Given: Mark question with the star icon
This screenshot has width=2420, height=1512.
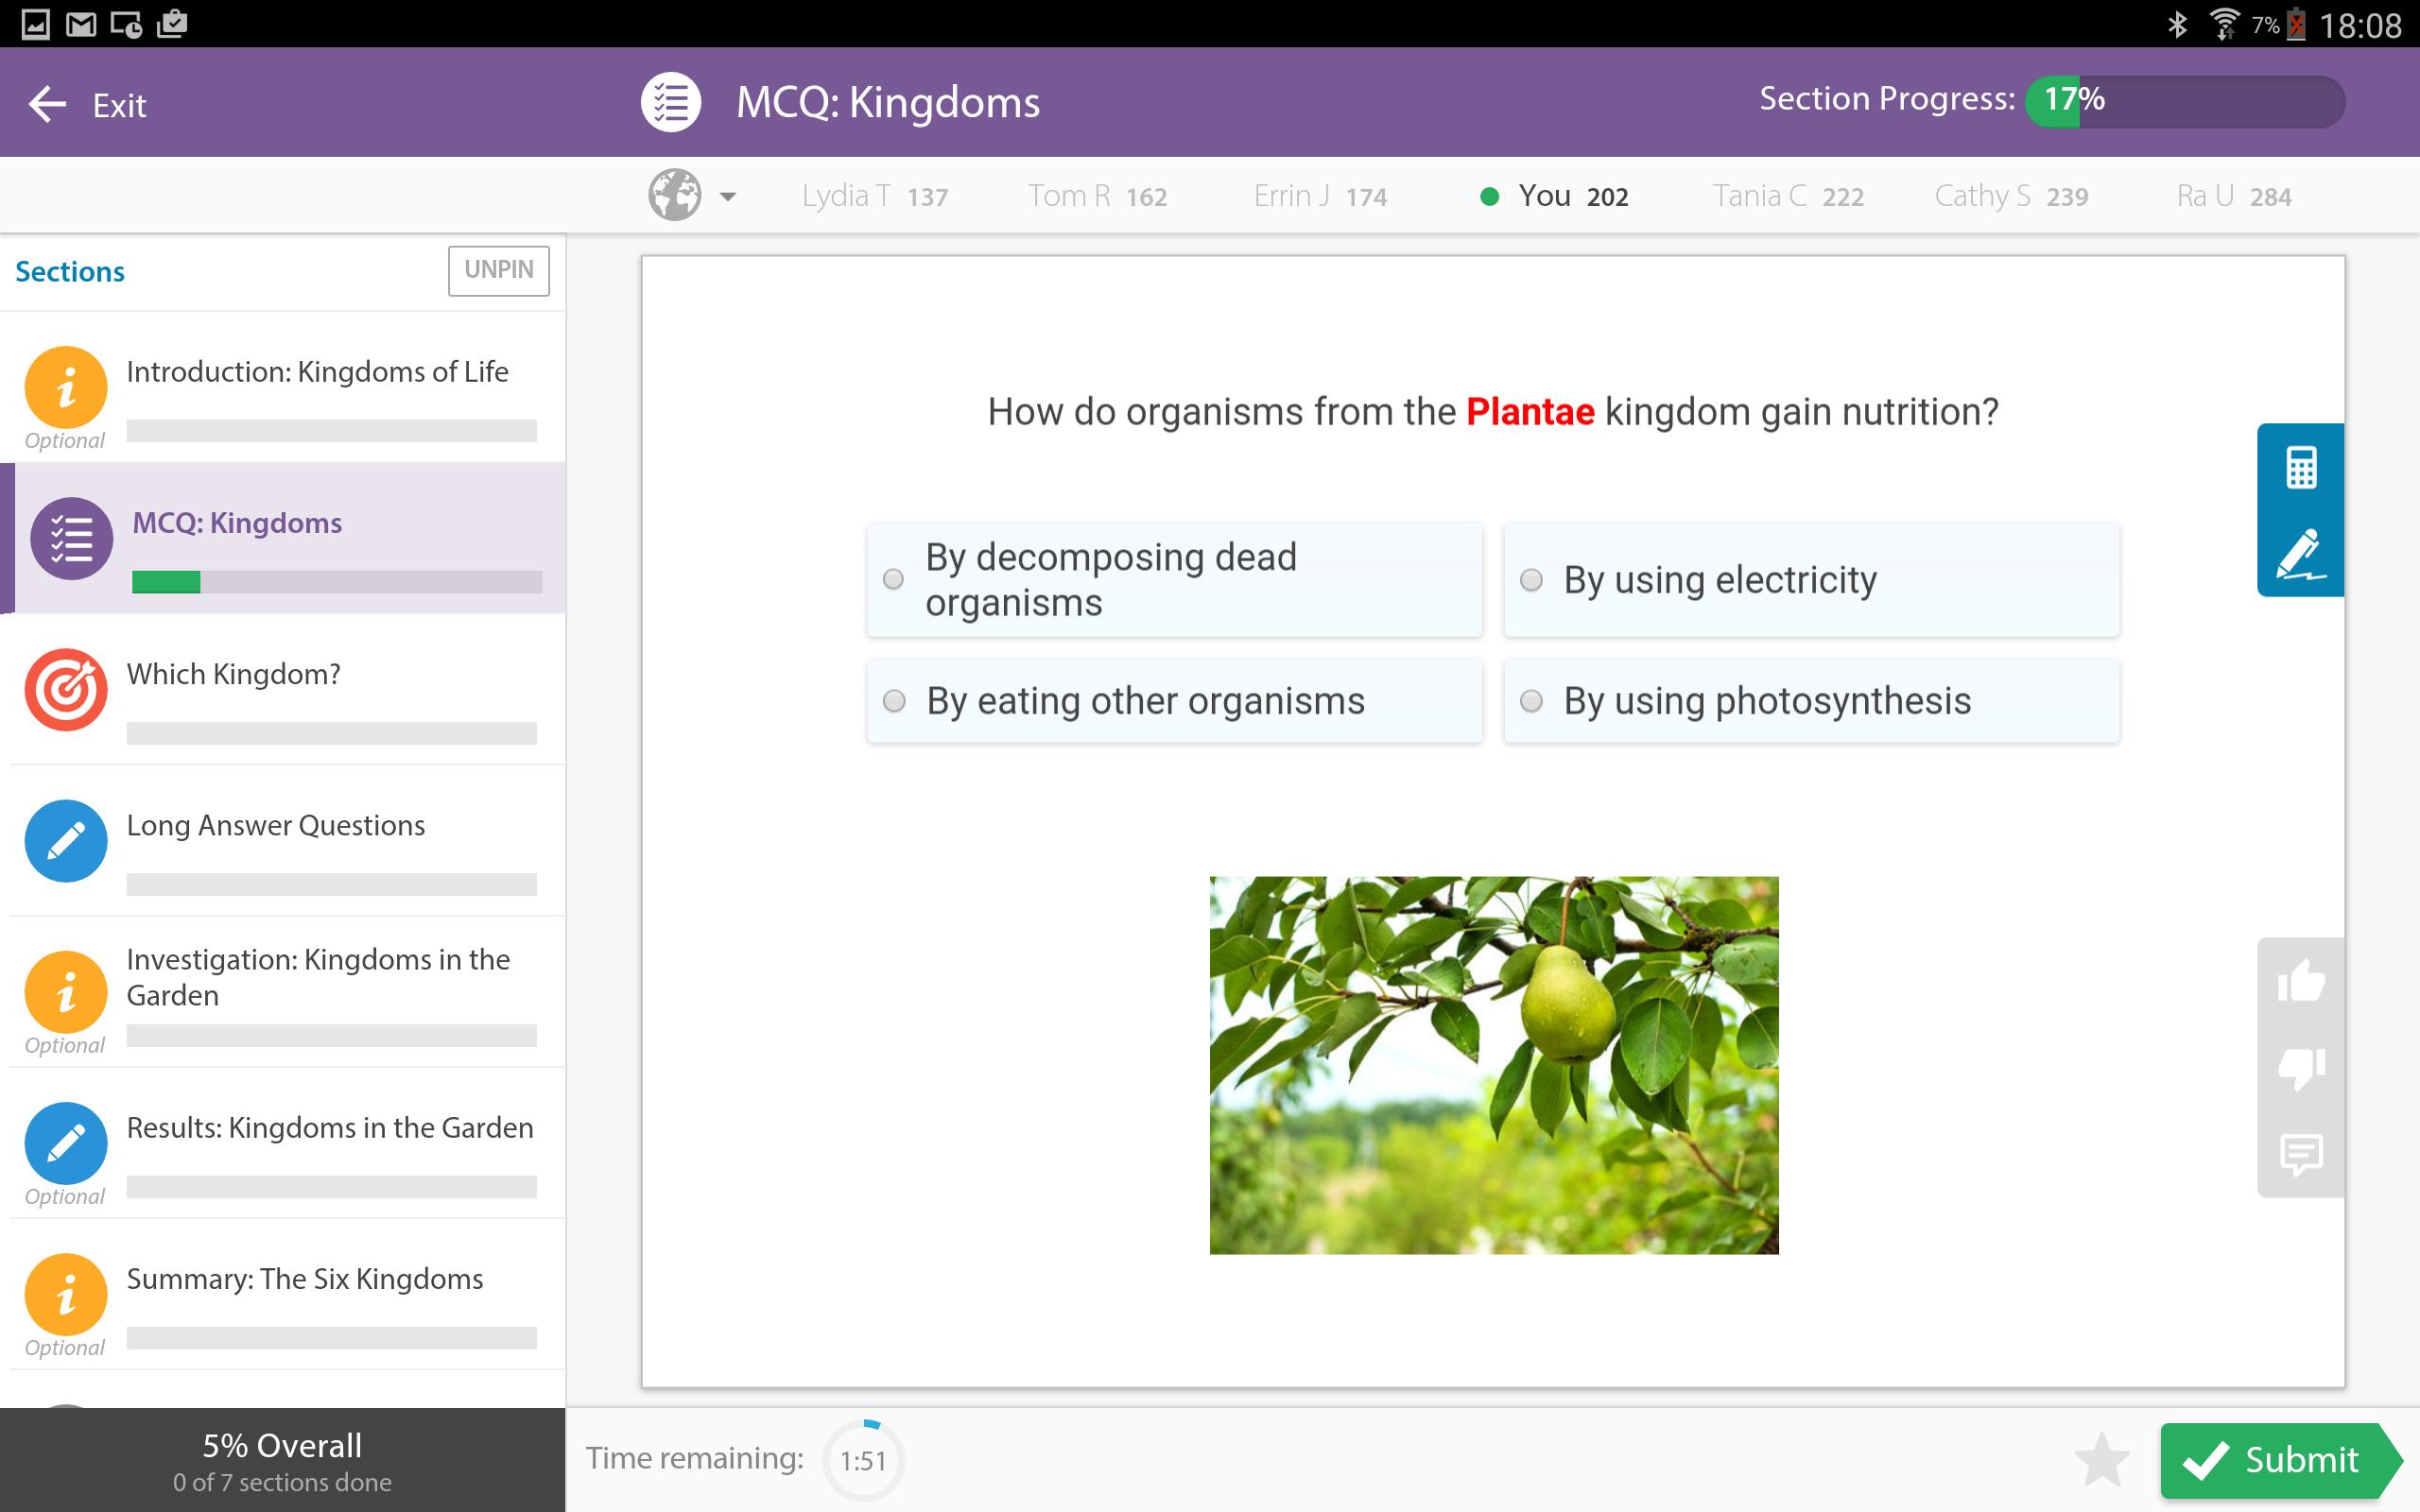Looking at the screenshot, I should click(x=2102, y=1460).
